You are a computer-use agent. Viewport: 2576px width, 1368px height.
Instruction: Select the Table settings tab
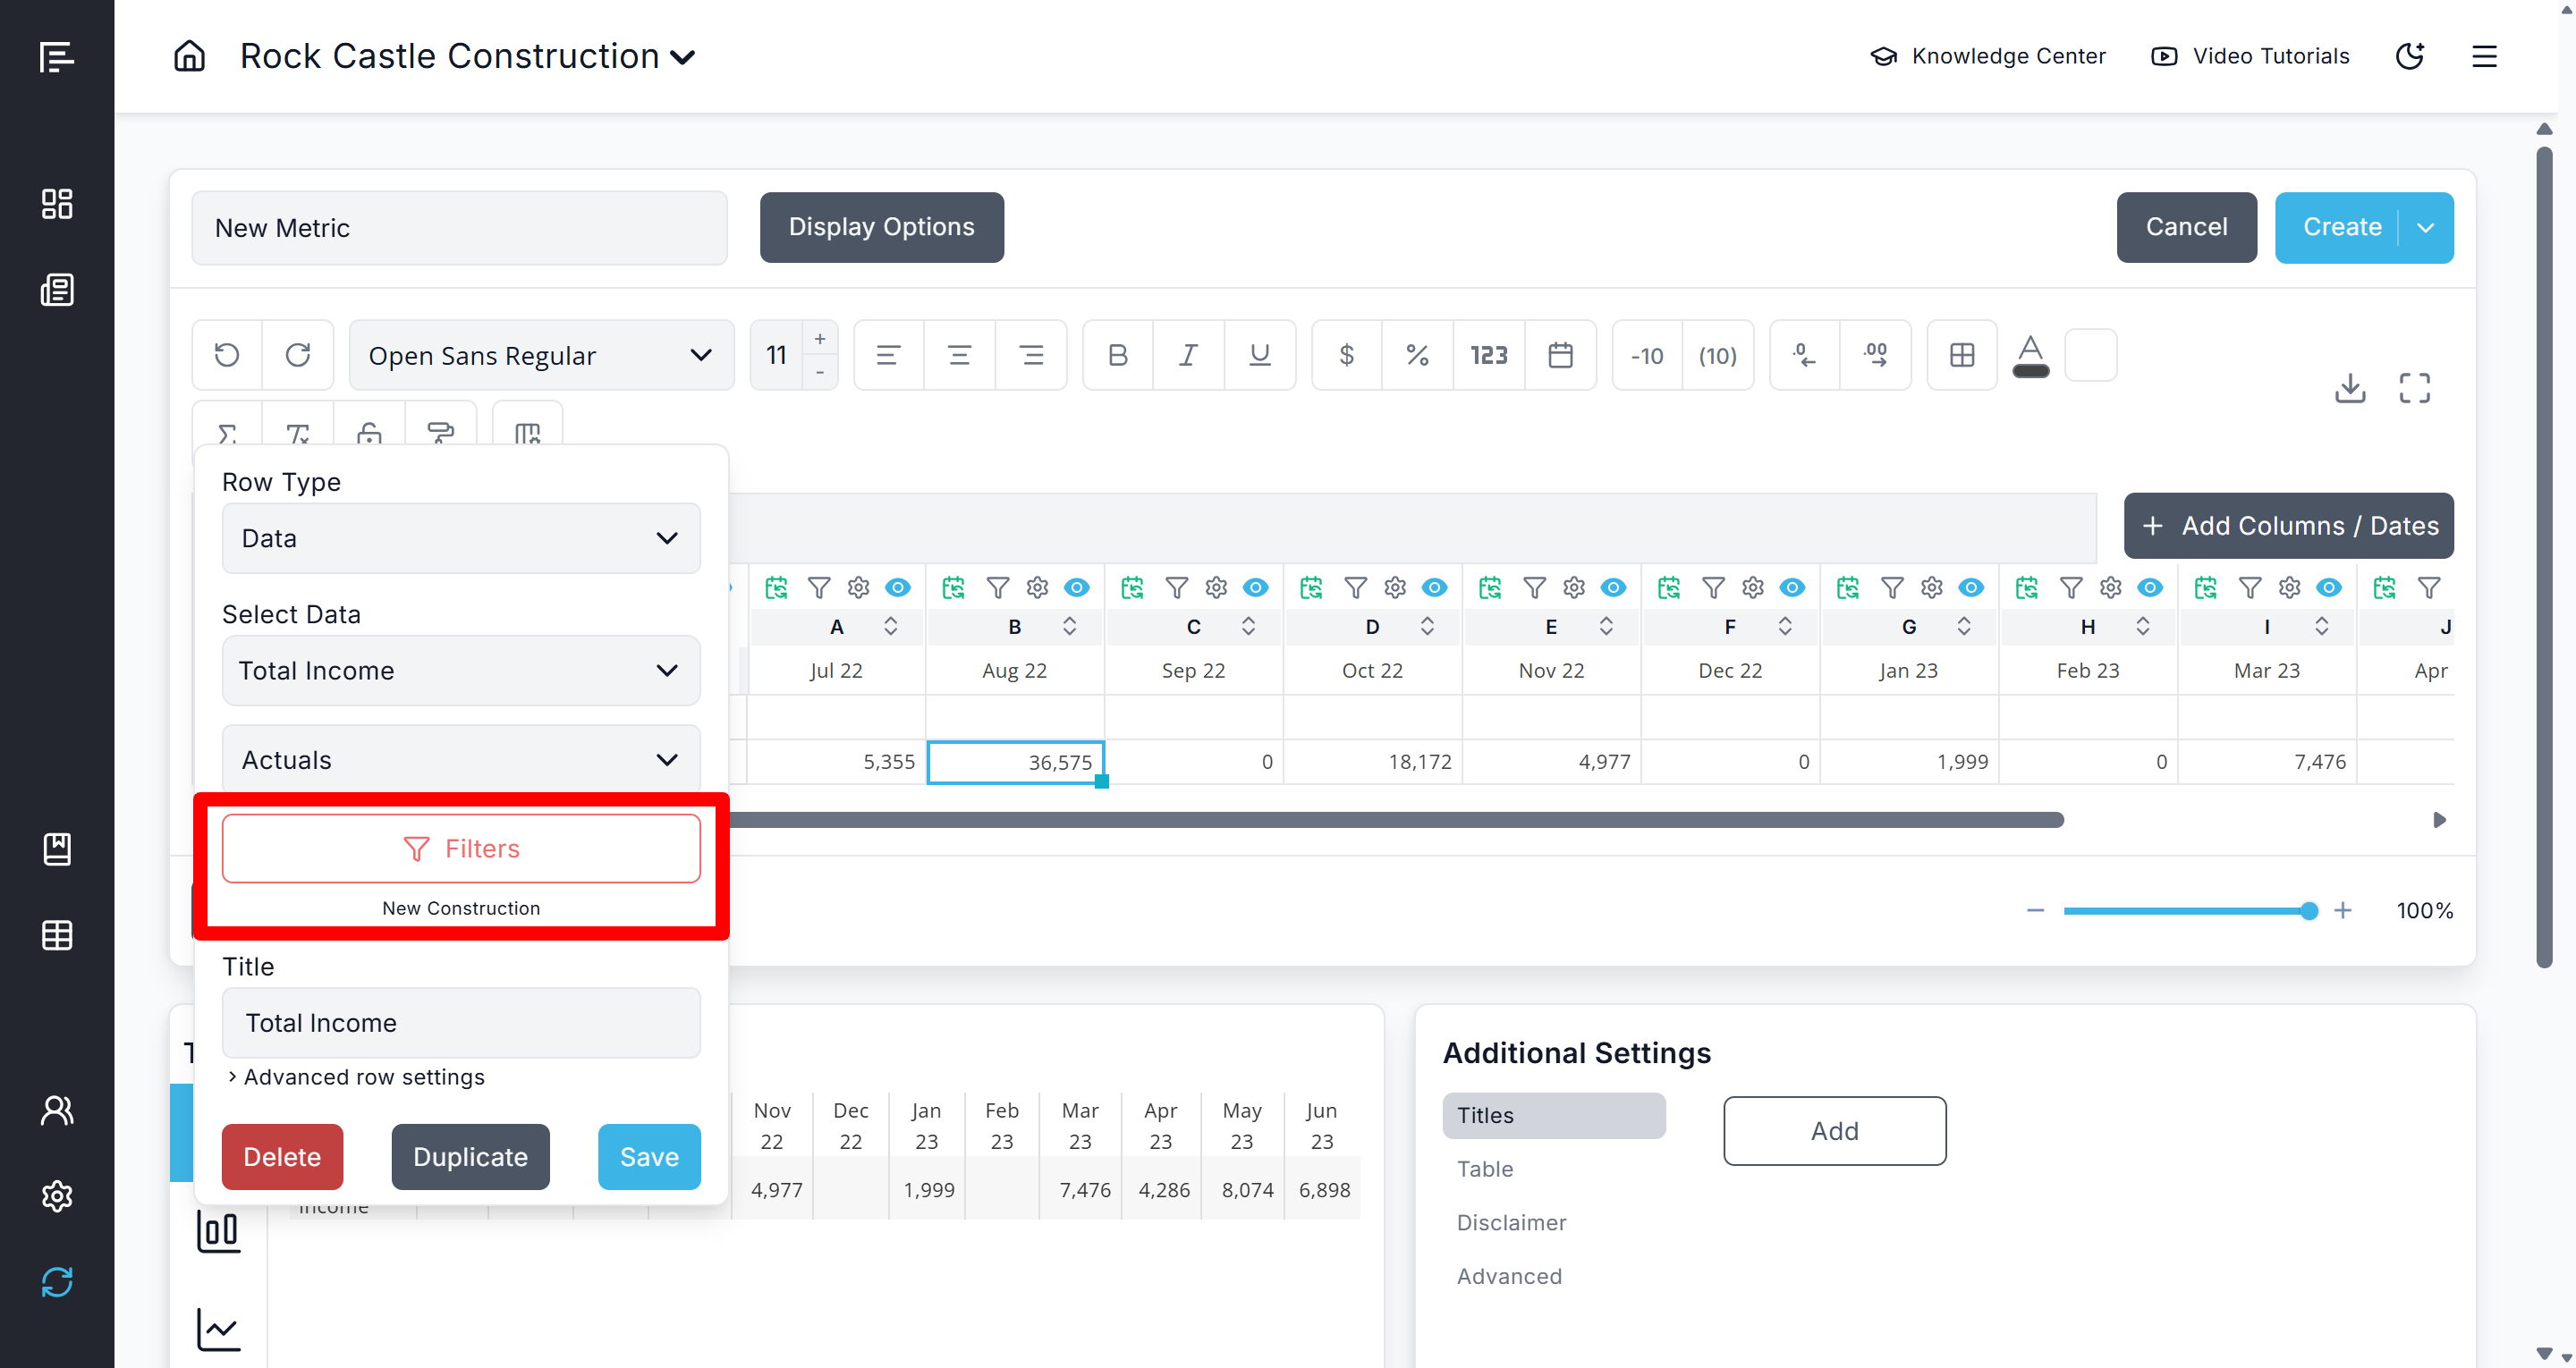click(1484, 1169)
